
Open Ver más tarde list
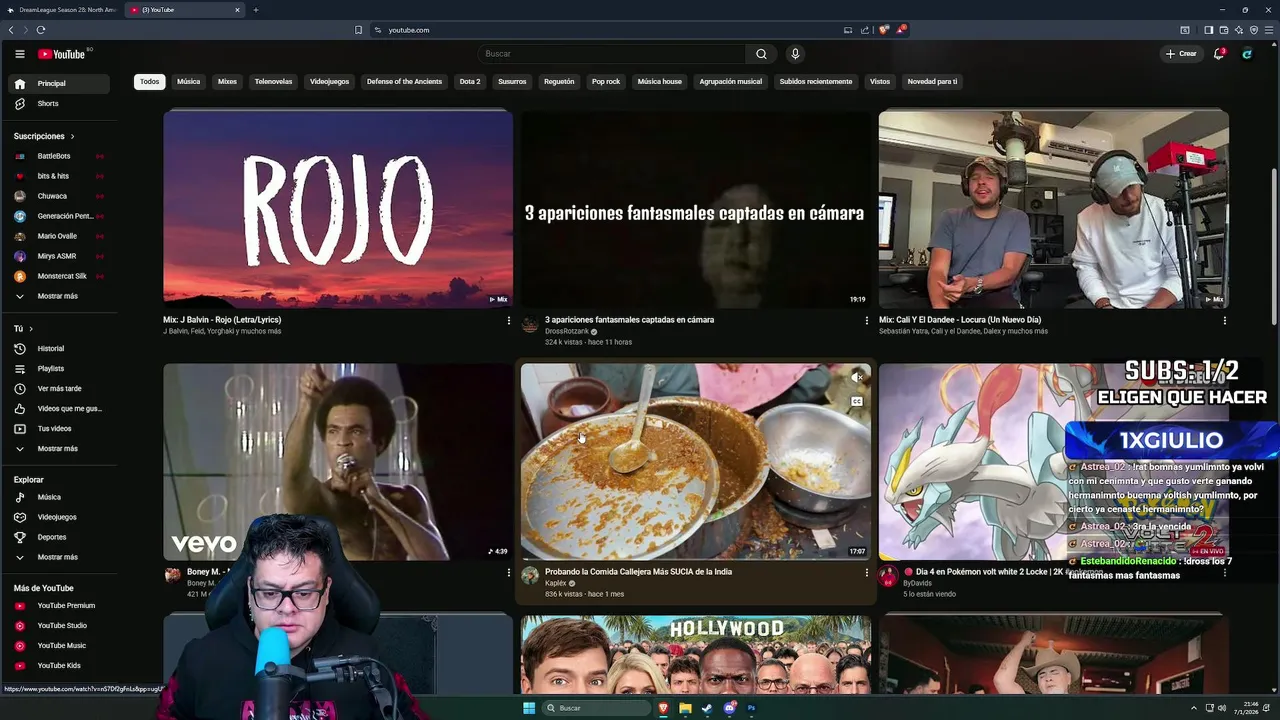(x=57, y=389)
